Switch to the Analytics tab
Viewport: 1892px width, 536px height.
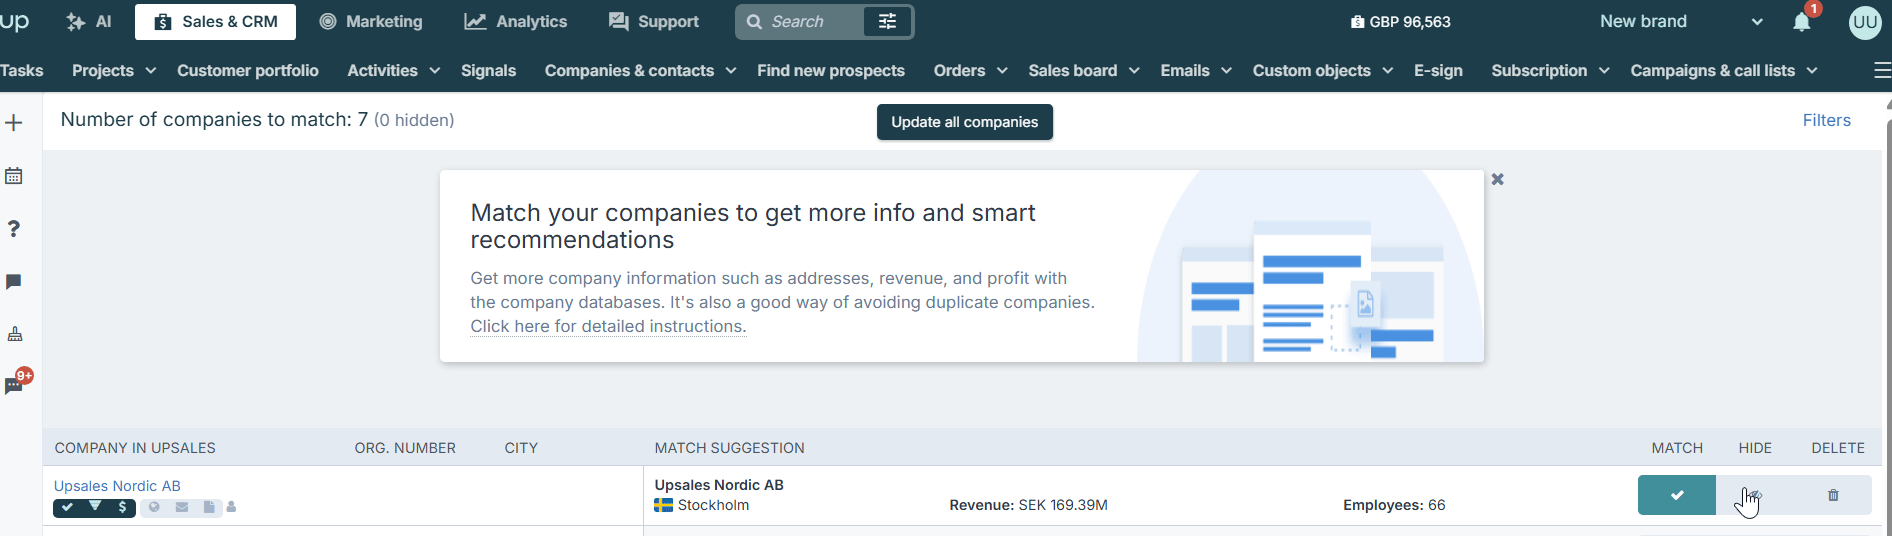coord(516,22)
